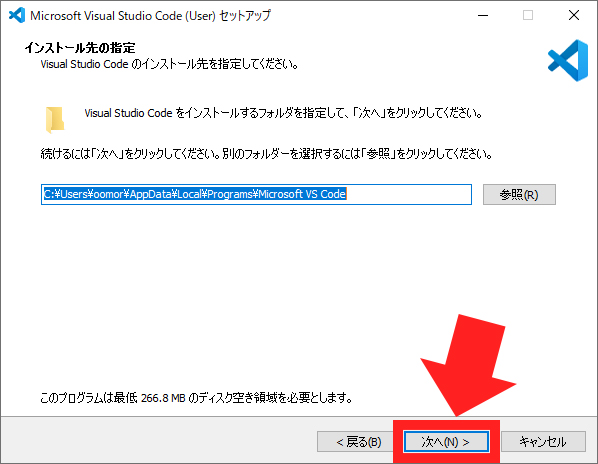
Task: Click the VS Code icon in title bar
Action: (17, 15)
